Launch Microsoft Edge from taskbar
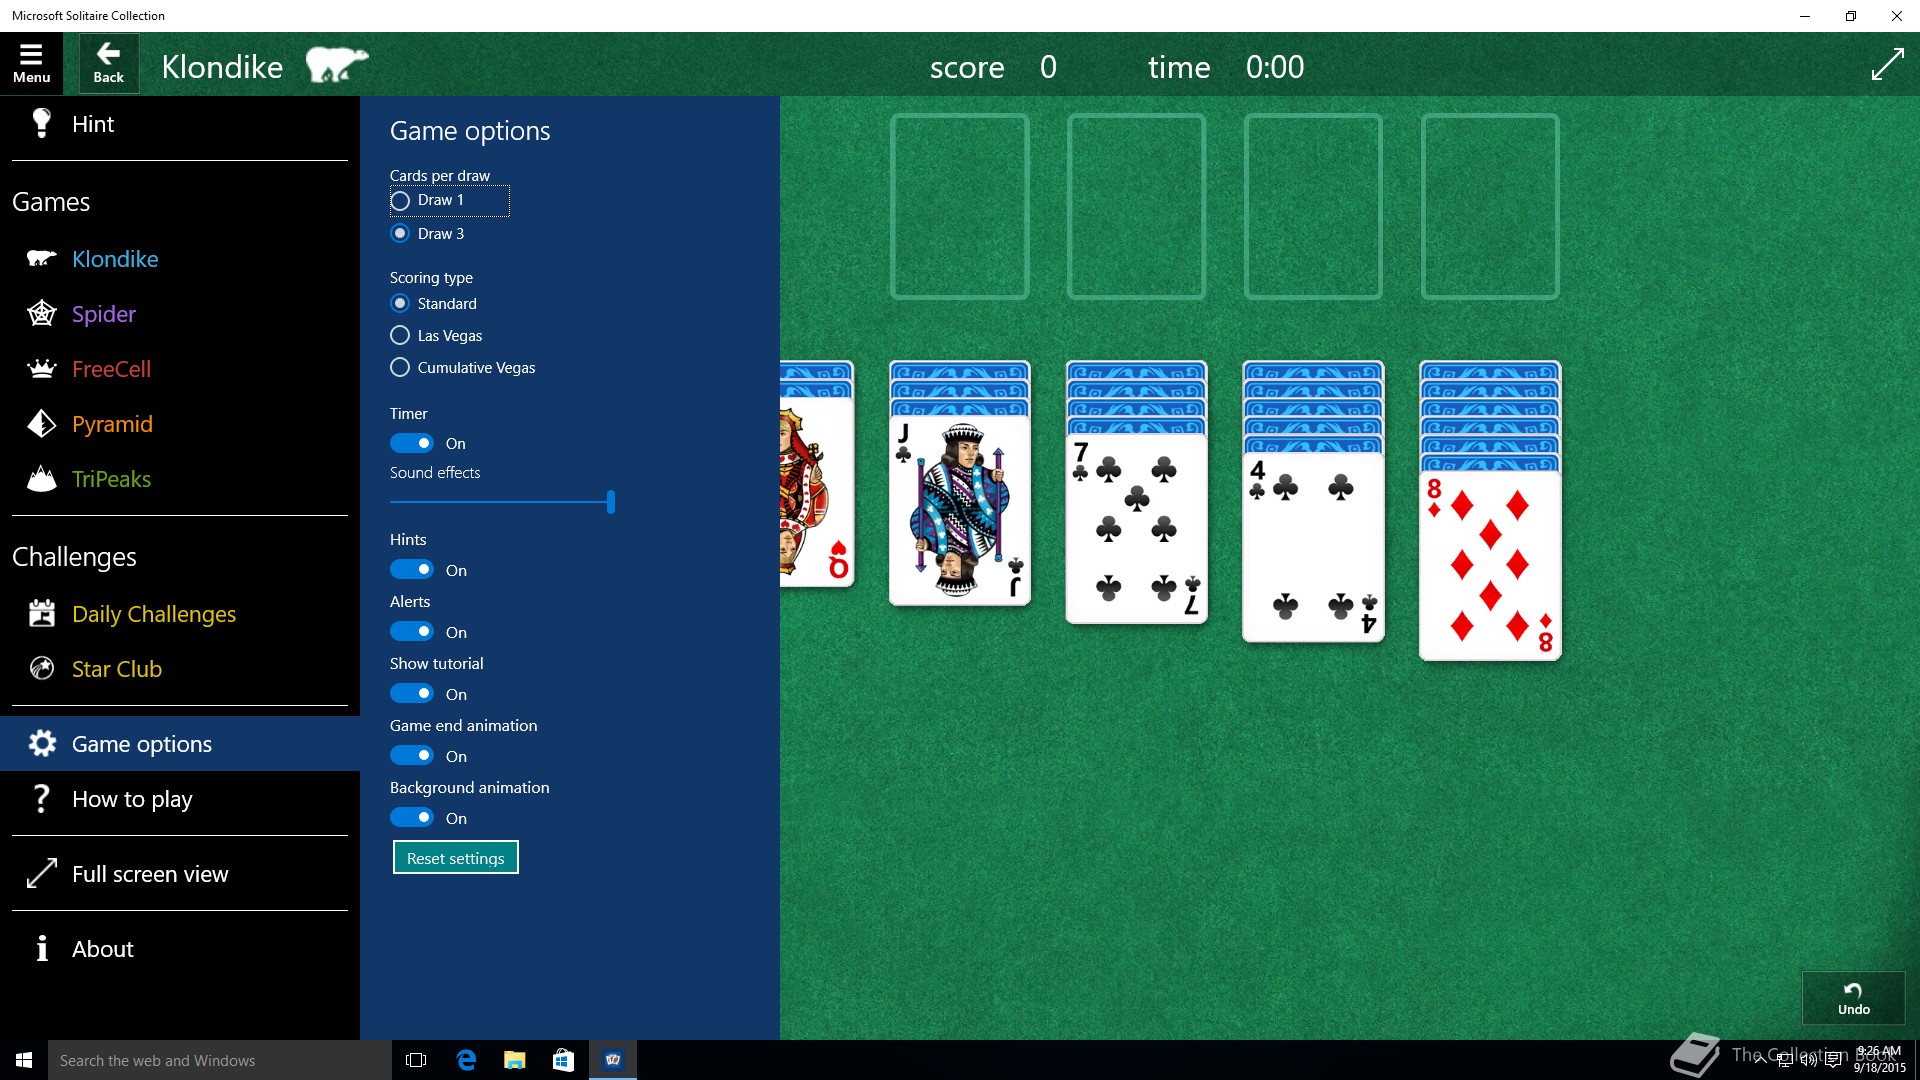 [x=466, y=1060]
